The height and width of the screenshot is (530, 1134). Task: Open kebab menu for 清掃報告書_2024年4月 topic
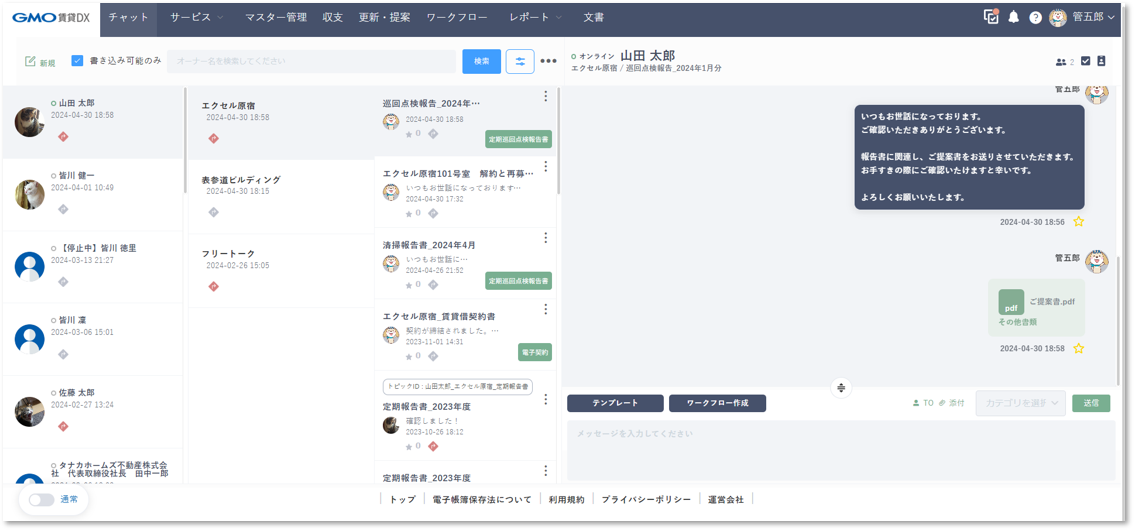point(546,238)
